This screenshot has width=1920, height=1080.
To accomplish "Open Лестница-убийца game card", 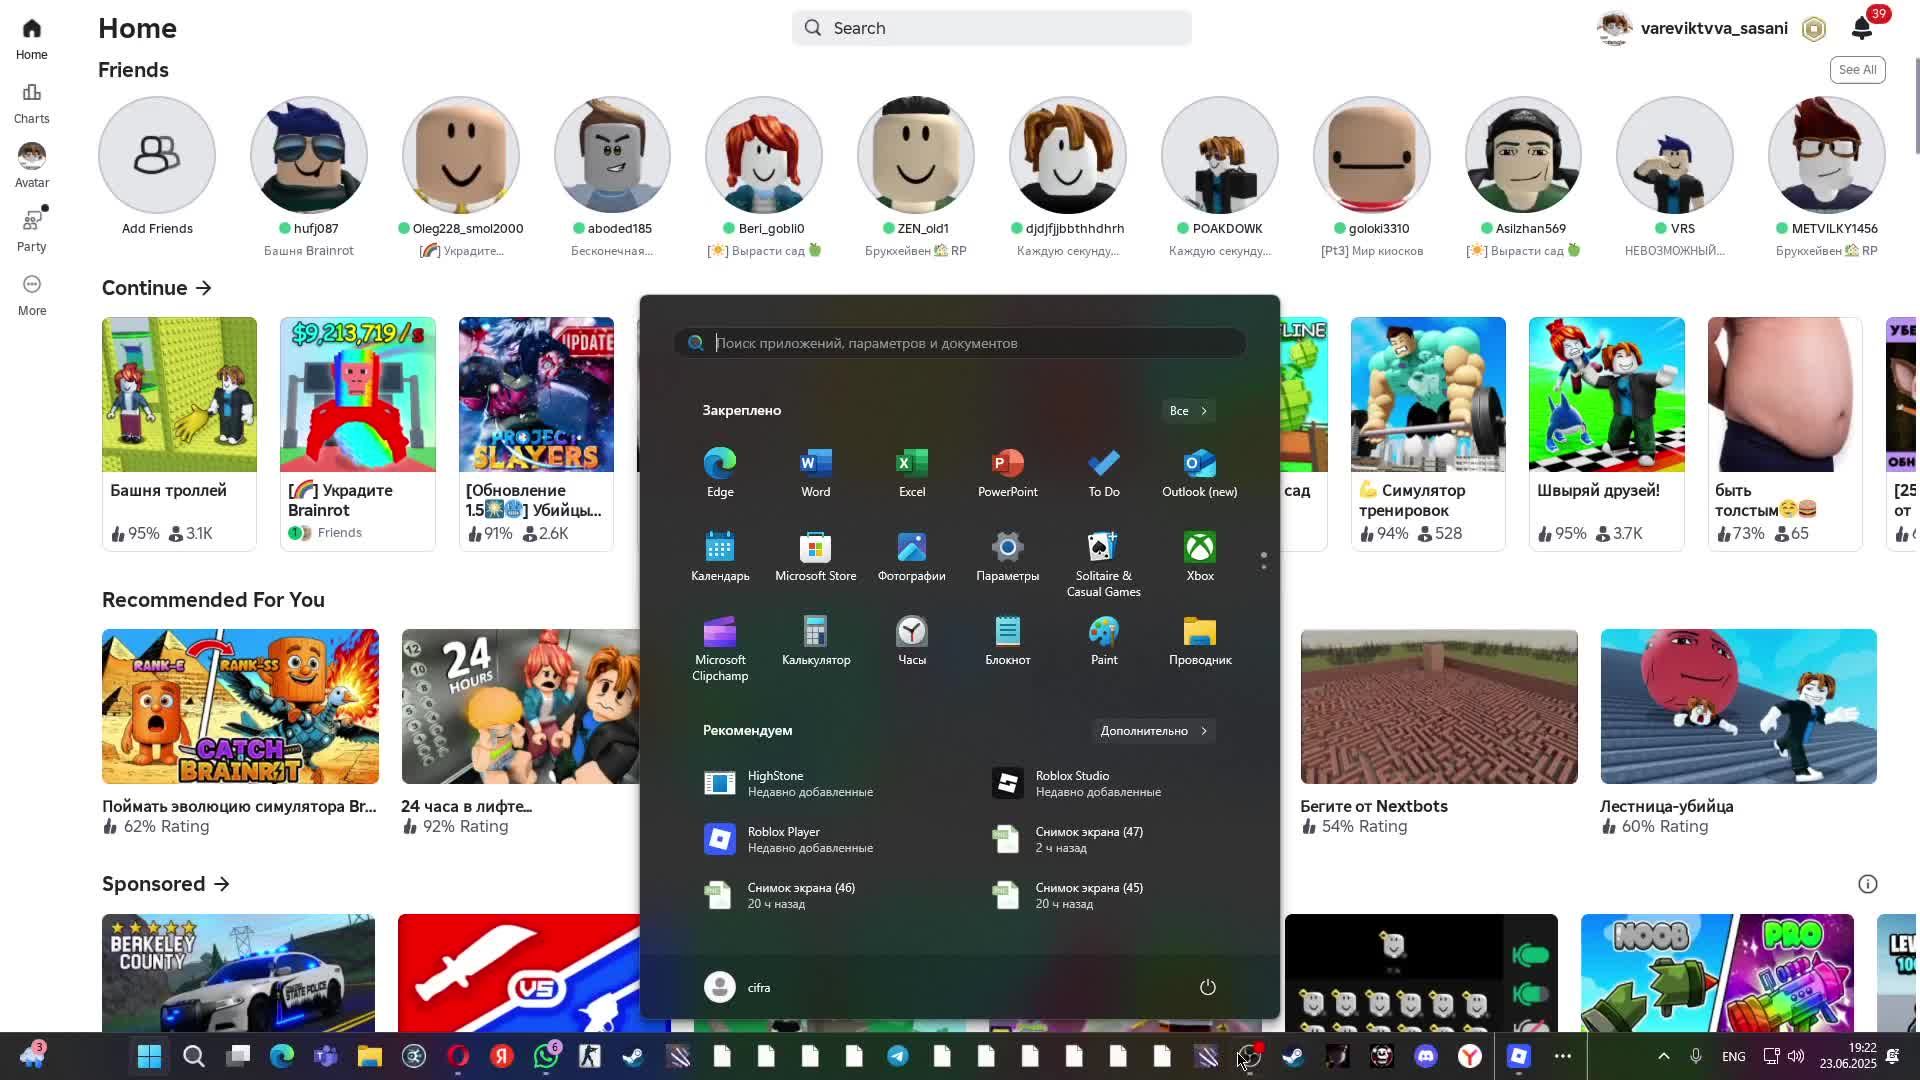I will pos(1738,732).
